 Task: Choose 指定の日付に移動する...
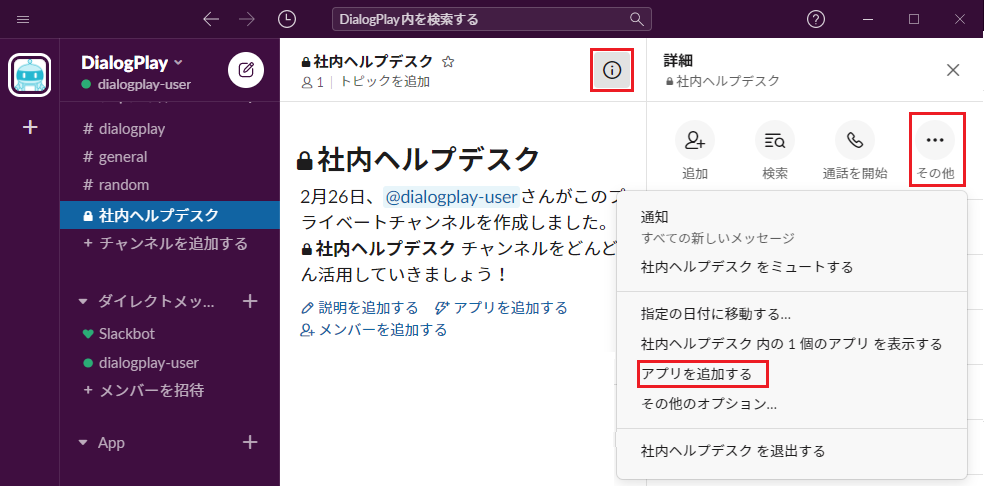pos(791,314)
